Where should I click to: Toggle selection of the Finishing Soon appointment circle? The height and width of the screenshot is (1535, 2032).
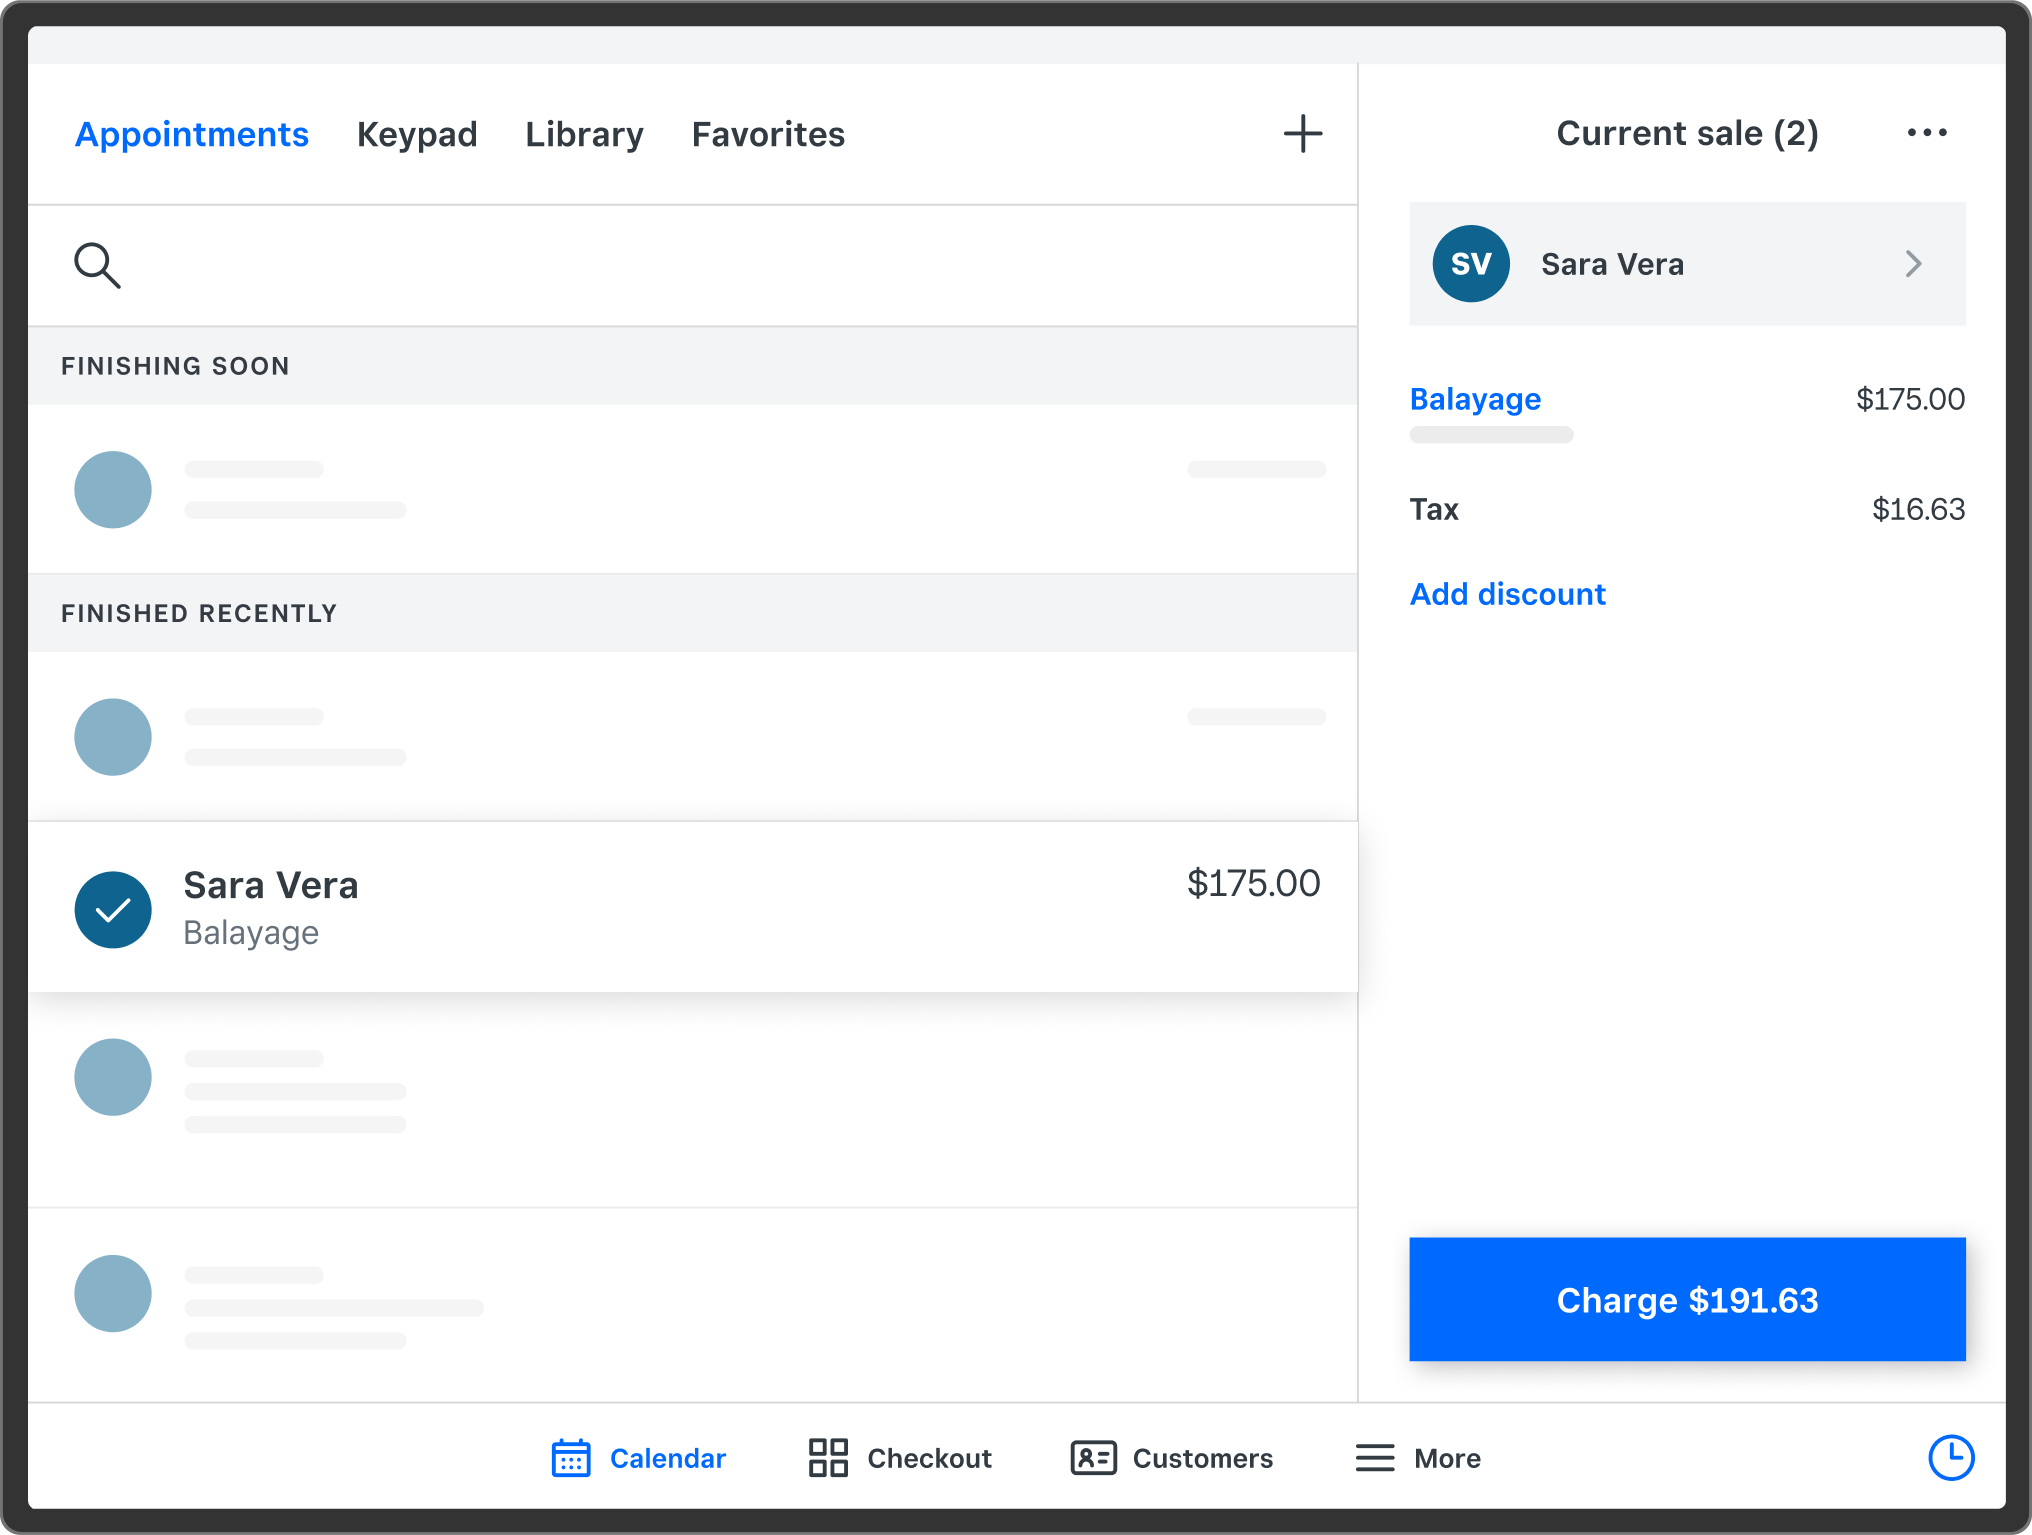tap(113, 489)
